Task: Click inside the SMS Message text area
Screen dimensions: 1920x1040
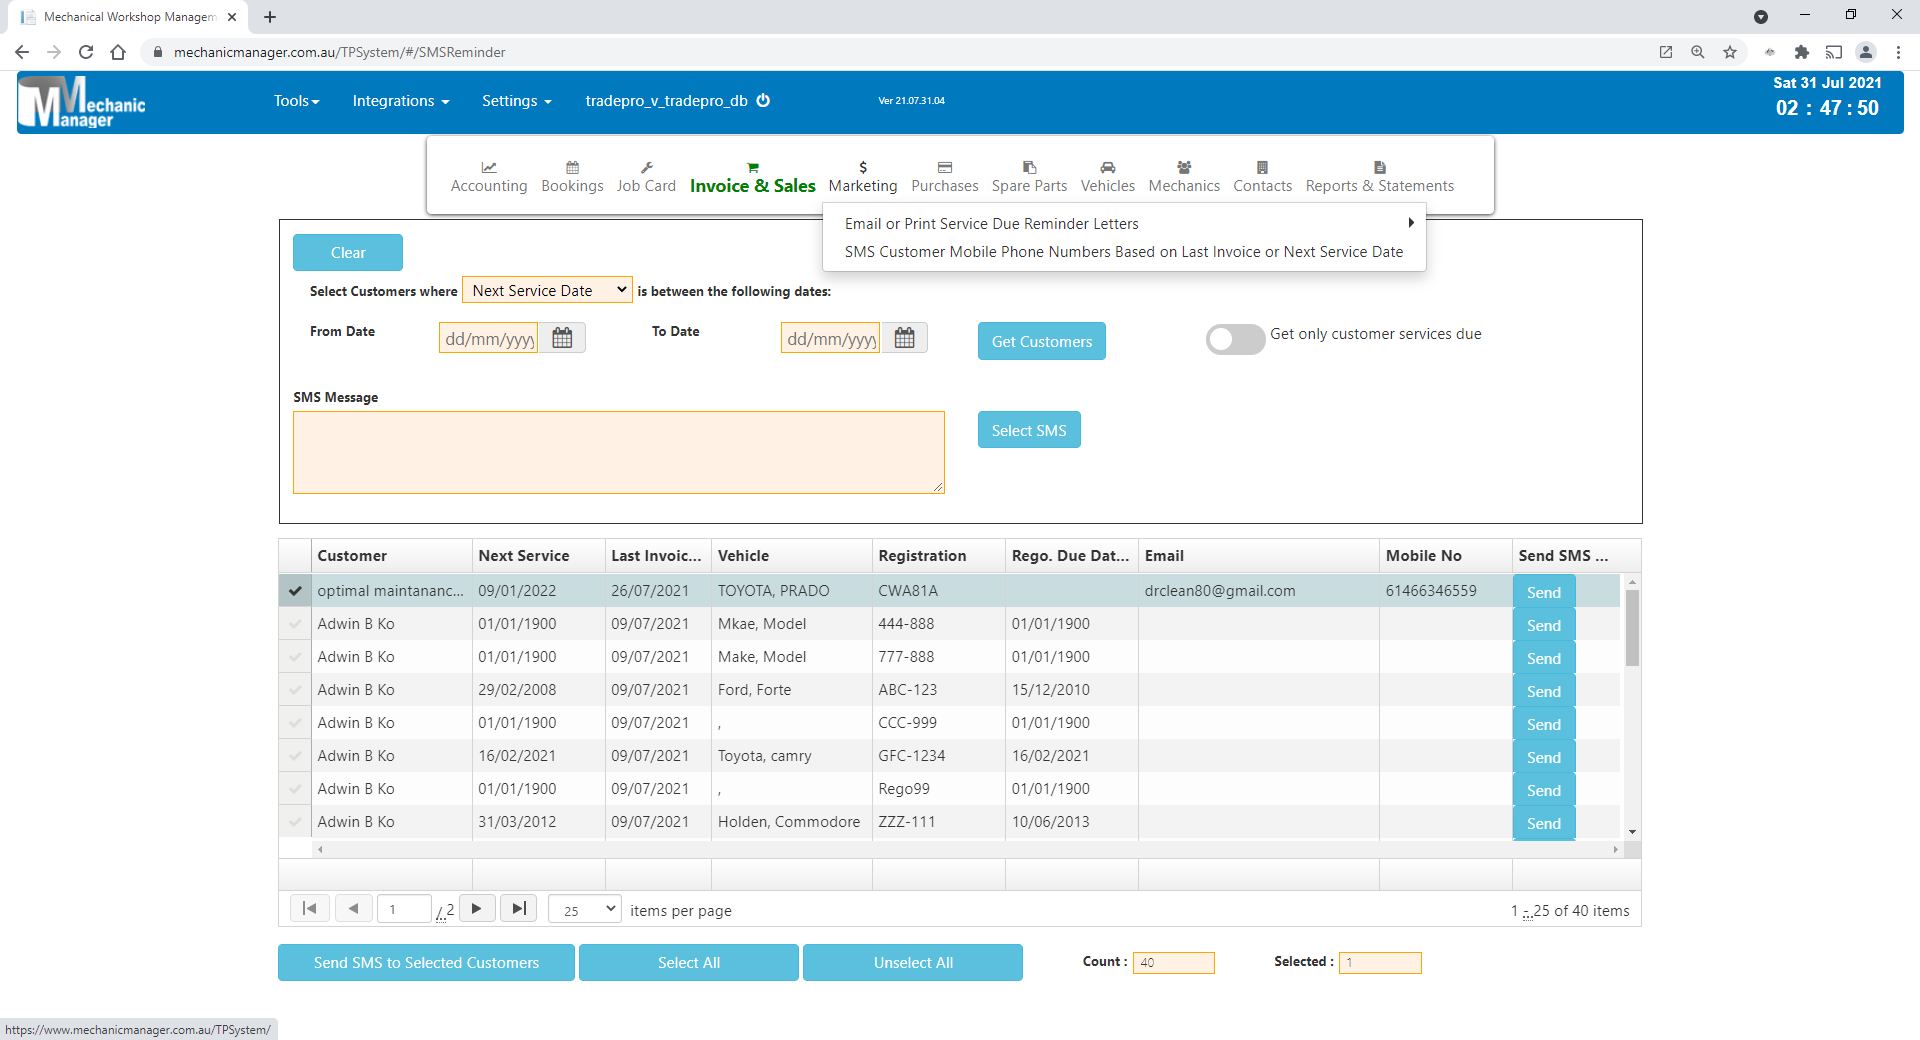Action: click(618, 452)
